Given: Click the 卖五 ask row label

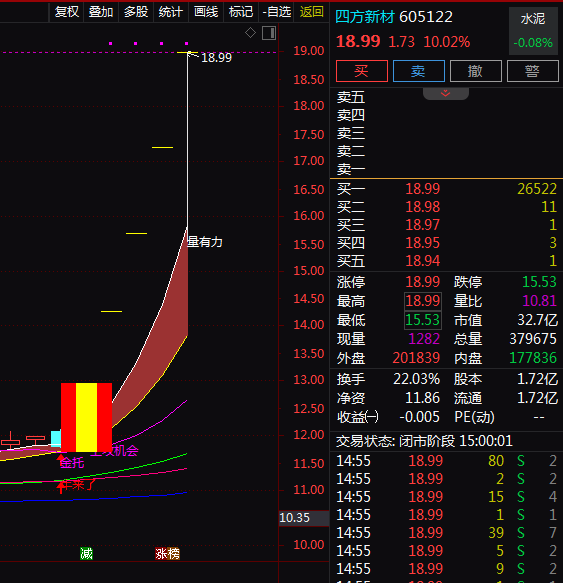Looking at the screenshot, I should 351,97.
